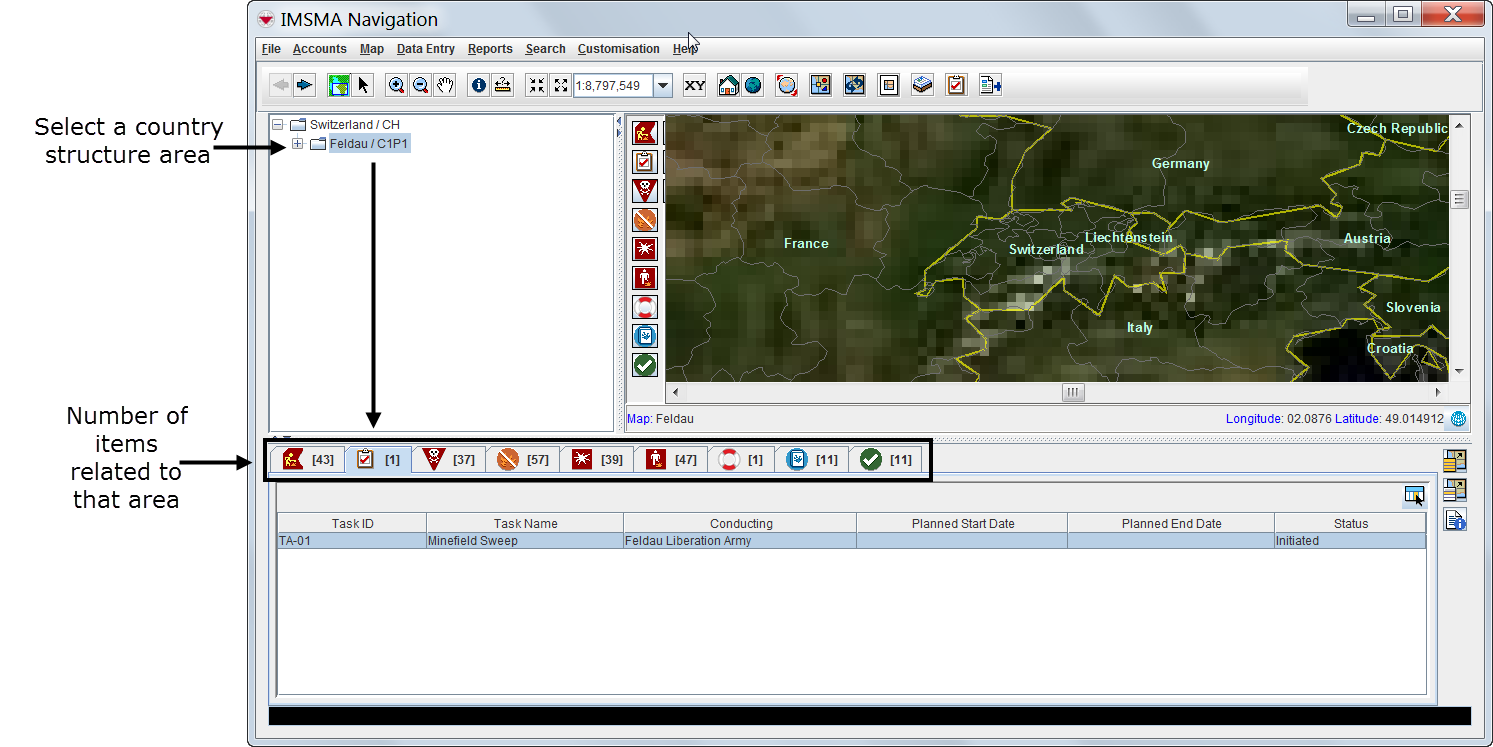Viewport: 1493px width, 747px height.
Task: Toggle skull hazard layer button beside map
Action: (645, 190)
